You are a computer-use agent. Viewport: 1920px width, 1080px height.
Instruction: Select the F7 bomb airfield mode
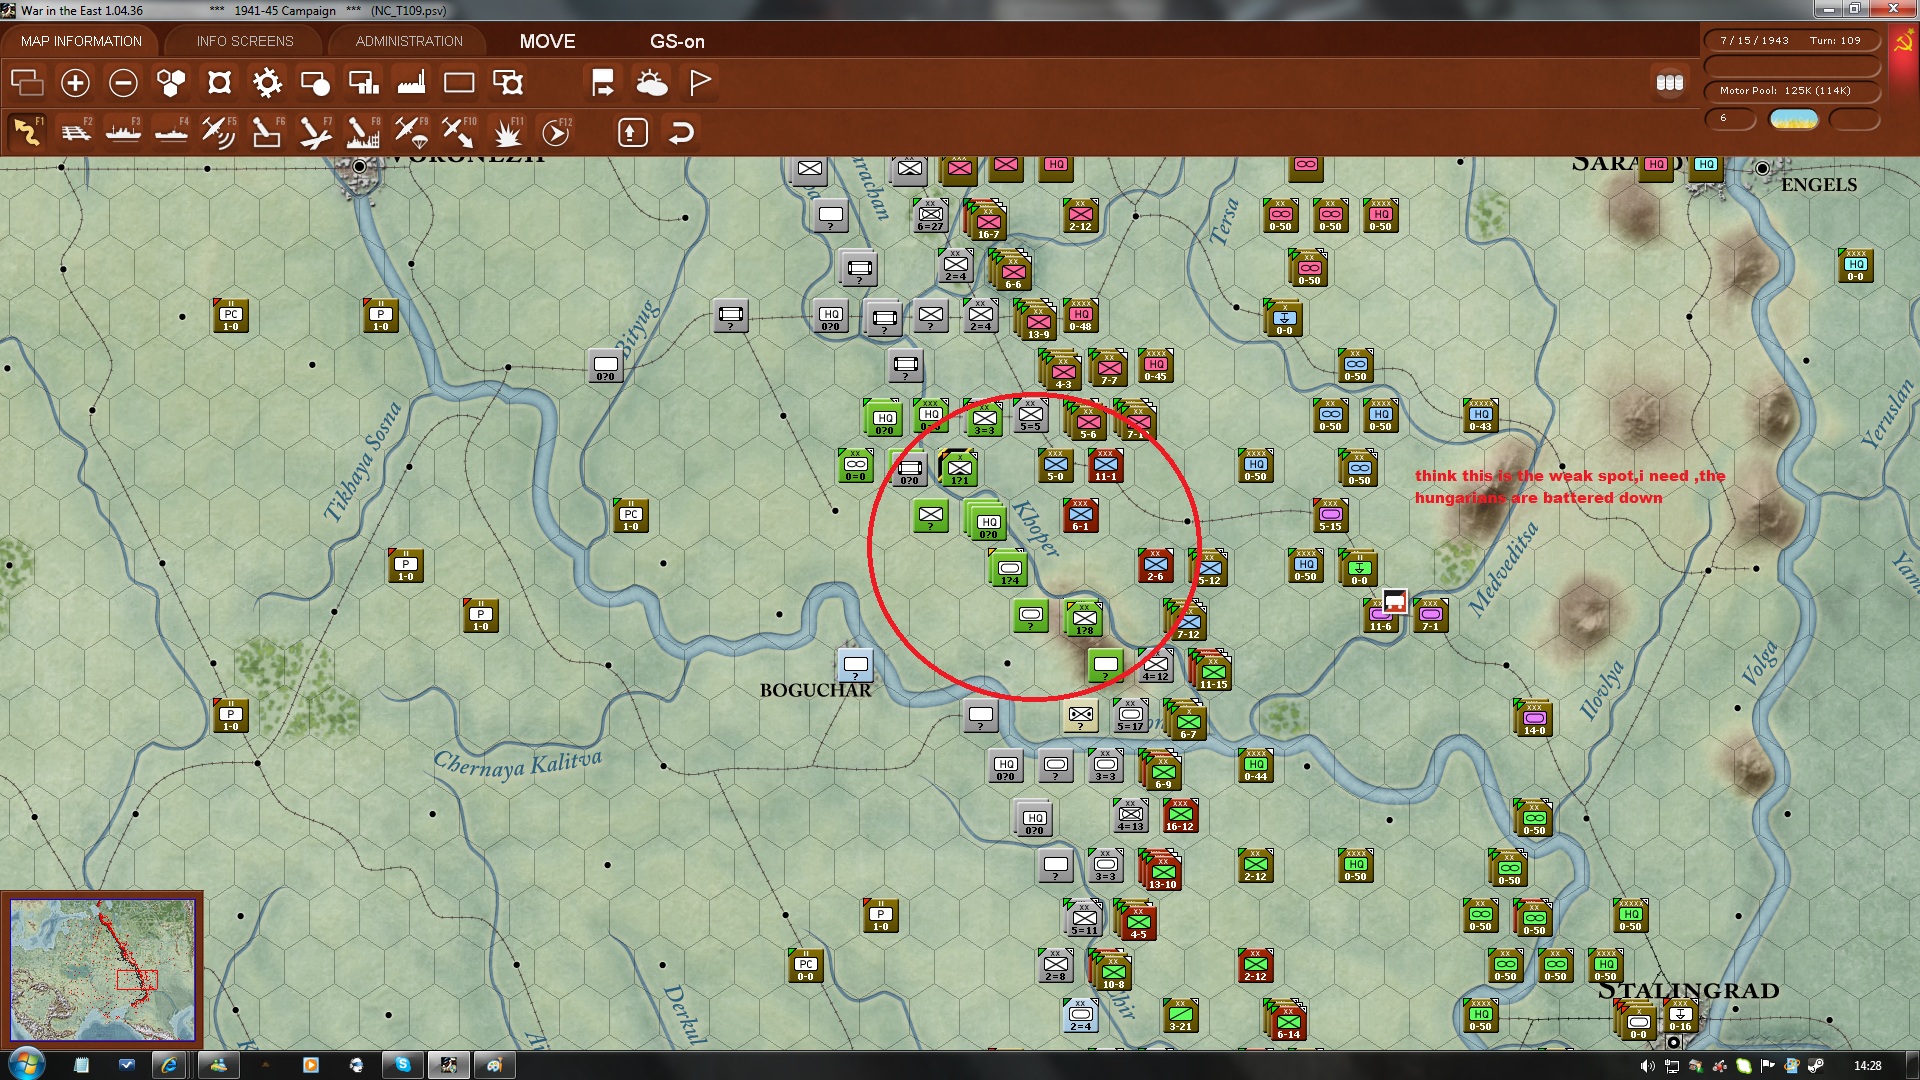click(x=315, y=131)
